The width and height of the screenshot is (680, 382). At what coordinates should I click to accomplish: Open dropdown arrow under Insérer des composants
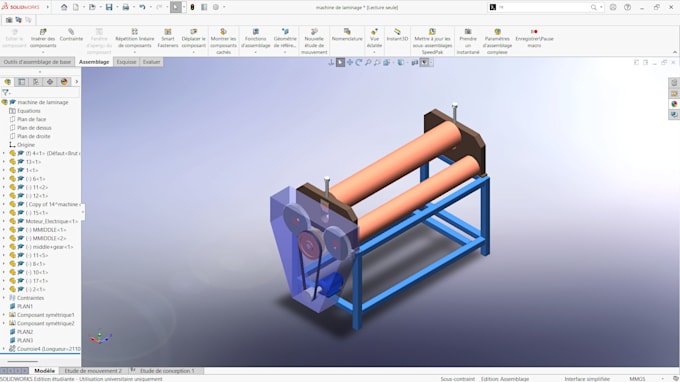(x=43, y=52)
